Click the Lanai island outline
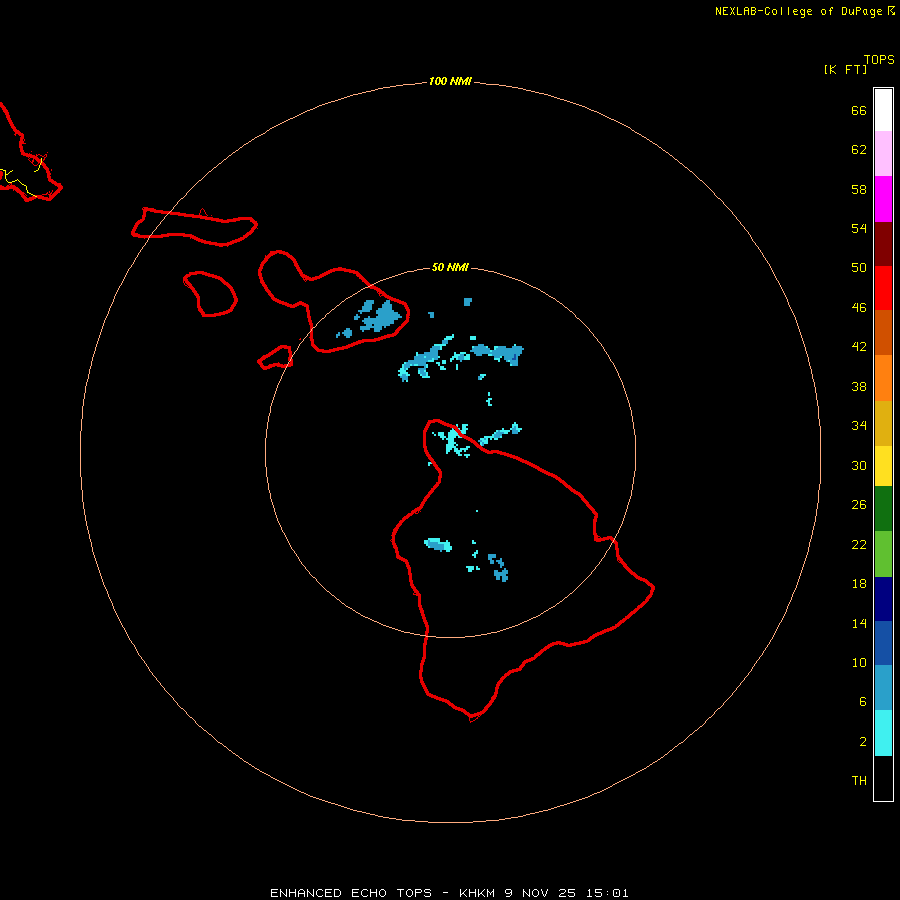900x900 pixels. pos(210,294)
